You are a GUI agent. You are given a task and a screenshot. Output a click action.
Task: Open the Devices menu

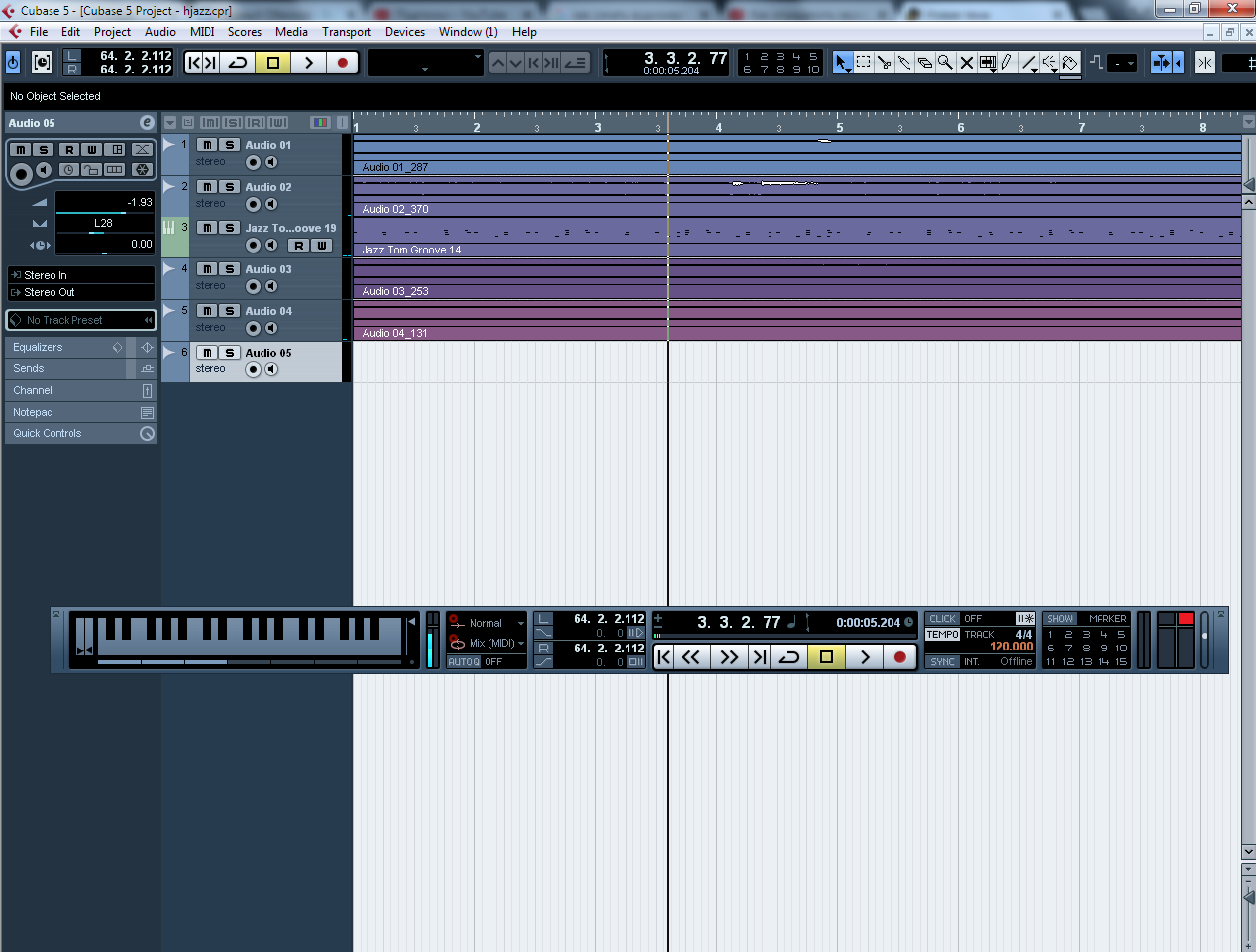tap(405, 32)
